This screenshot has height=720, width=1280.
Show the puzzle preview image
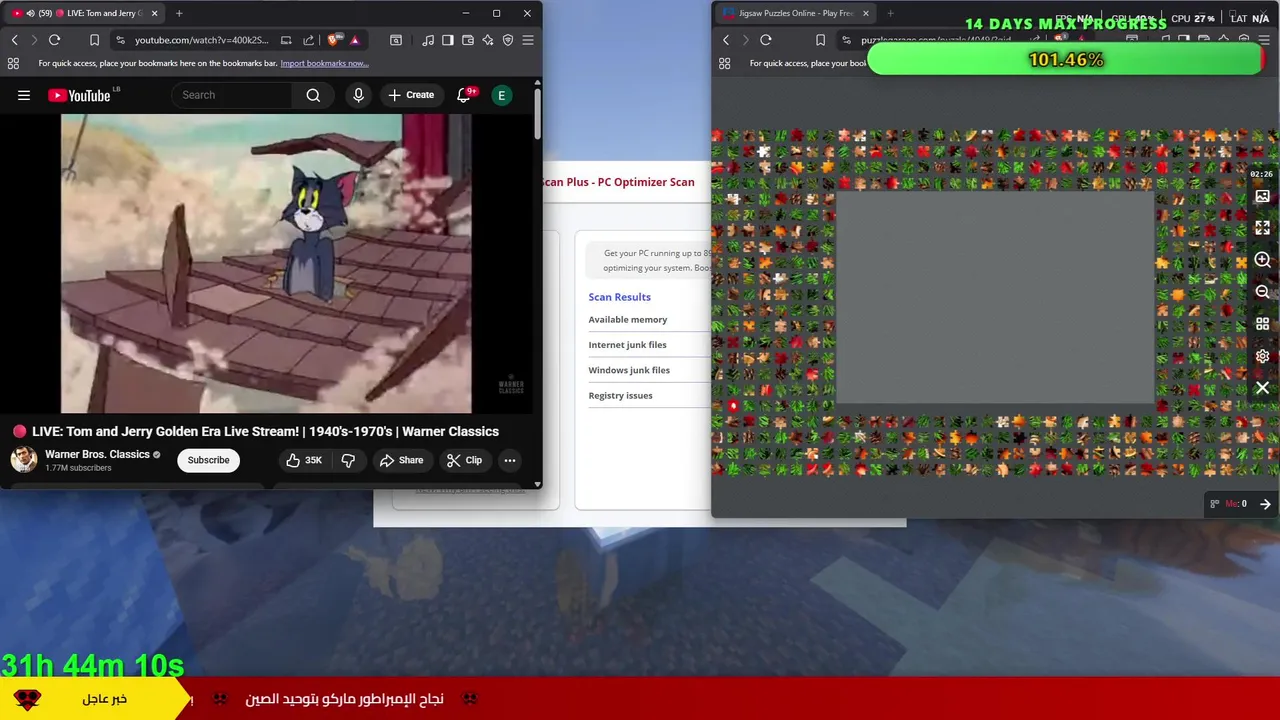pos(1262,197)
